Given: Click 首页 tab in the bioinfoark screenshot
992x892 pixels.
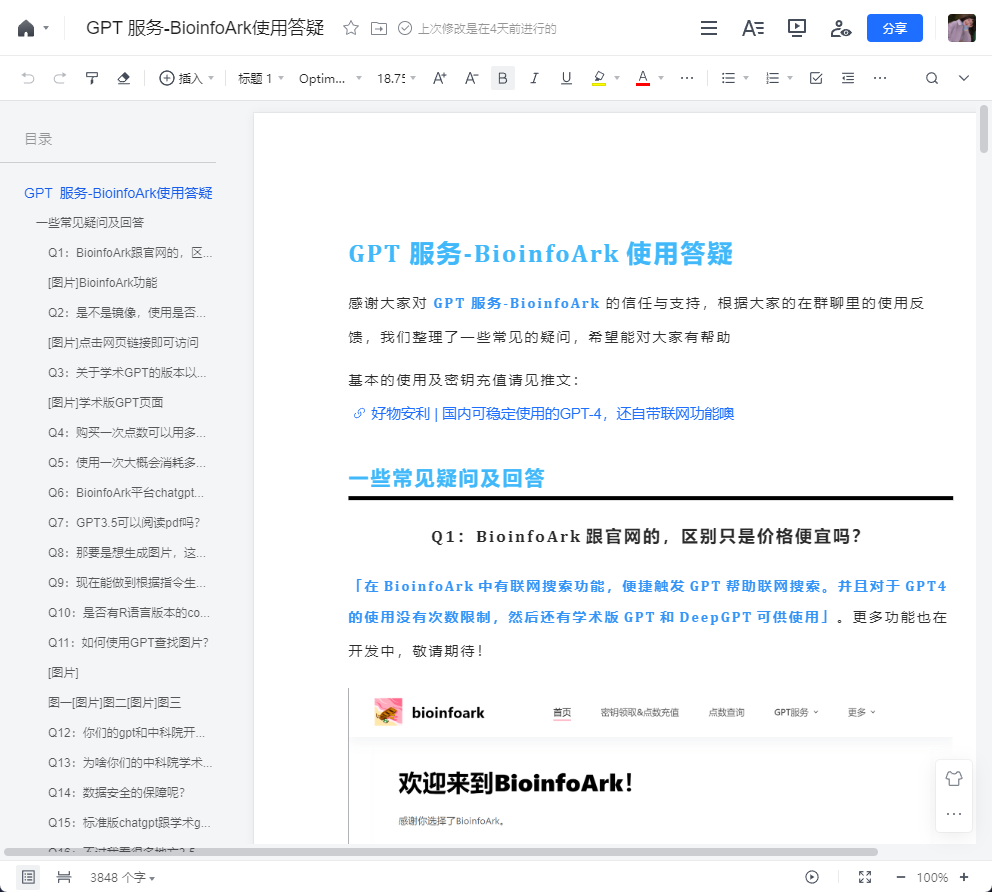Looking at the screenshot, I should pyautogui.click(x=562, y=712).
